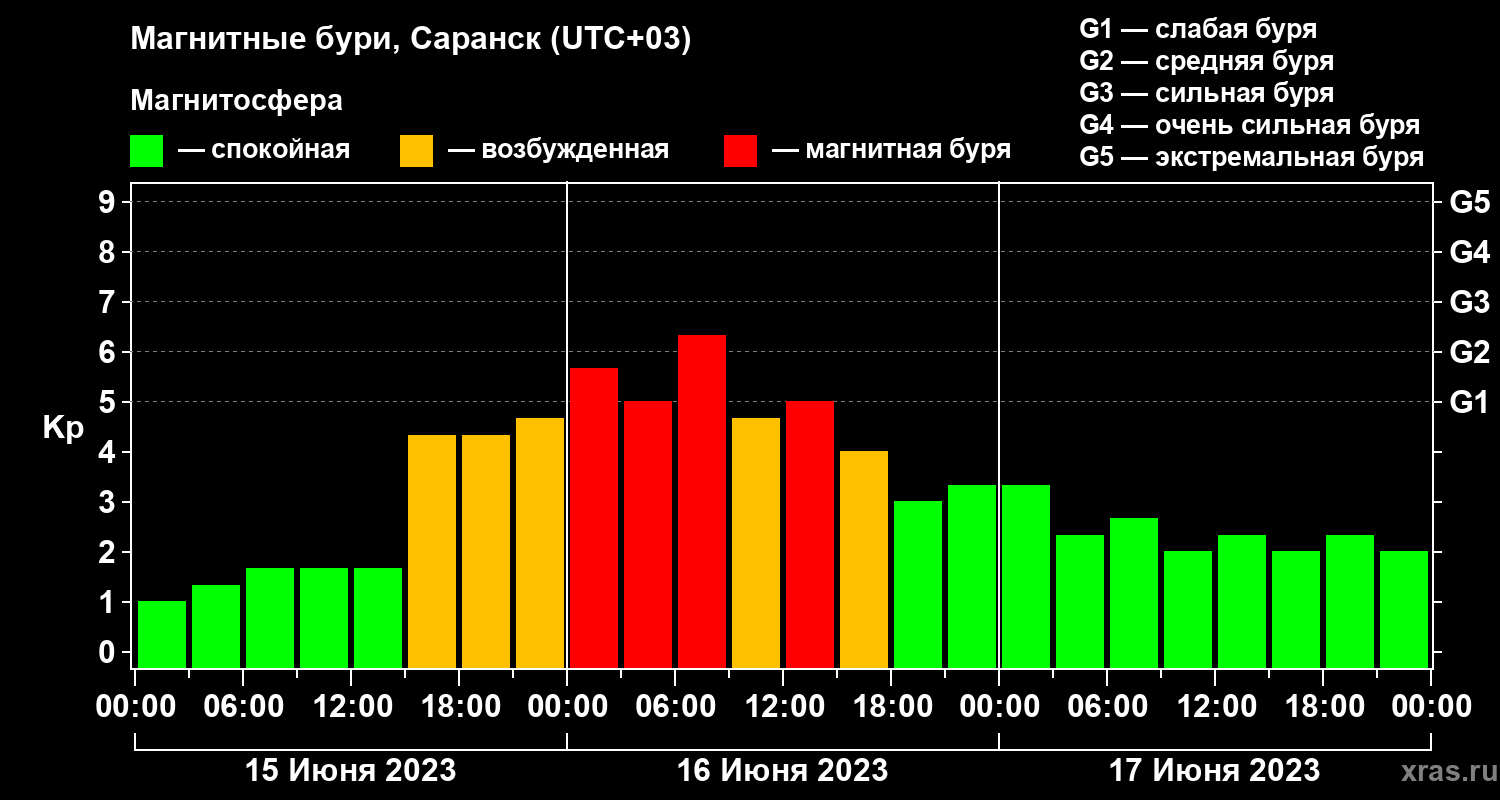Viewport: 1500px width, 800px height.
Task: Click the yellow bar for 16 June 15:00–18:00
Action: click(864, 559)
